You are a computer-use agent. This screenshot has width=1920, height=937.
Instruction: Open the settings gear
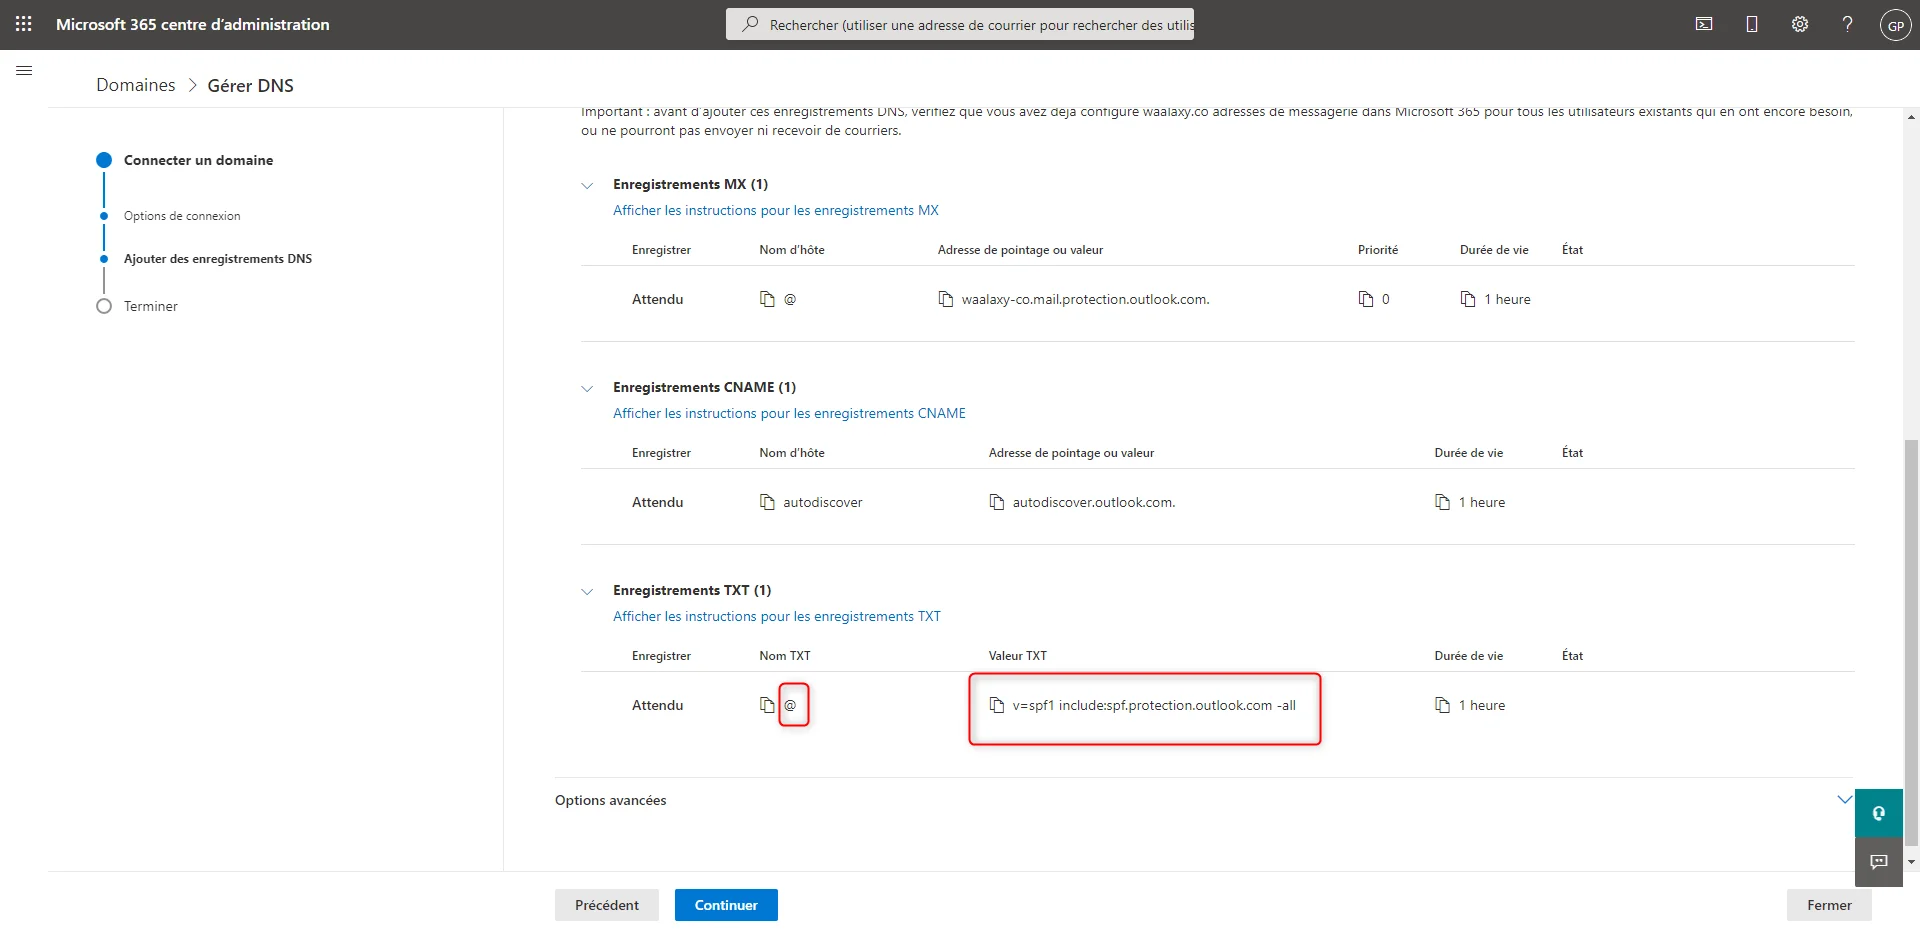pyautogui.click(x=1800, y=24)
